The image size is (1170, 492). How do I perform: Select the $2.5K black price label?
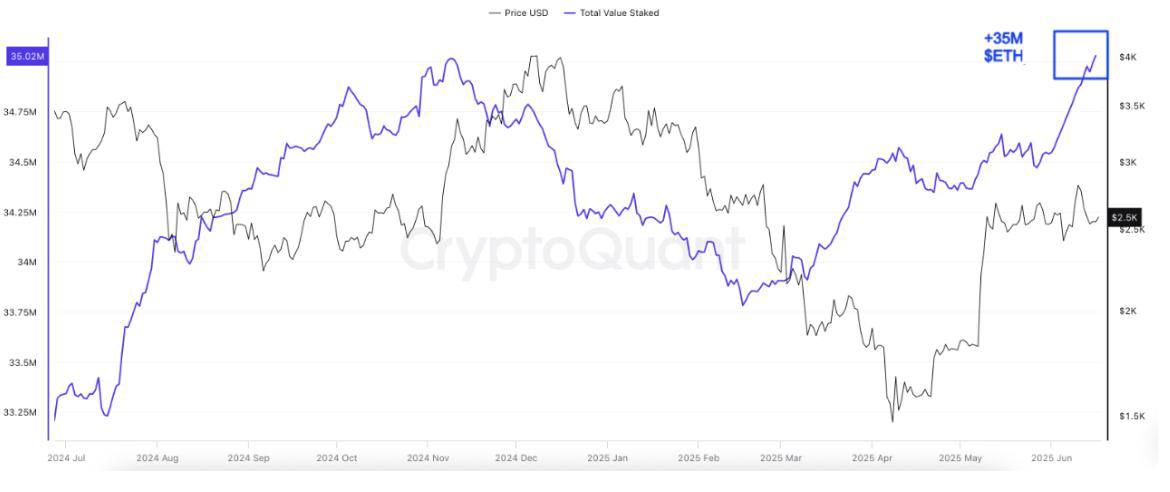(x=1123, y=217)
